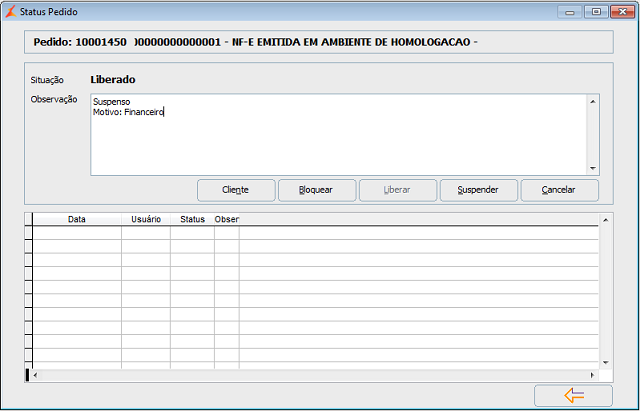Click the 'Motivo: Financeiro' line
640x411 pixels.
(x=128, y=112)
